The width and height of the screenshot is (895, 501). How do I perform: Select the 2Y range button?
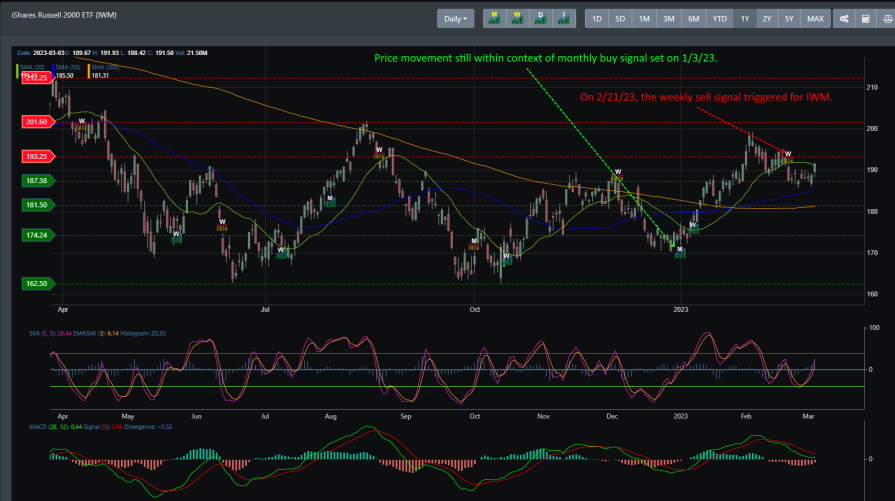(x=767, y=19)
